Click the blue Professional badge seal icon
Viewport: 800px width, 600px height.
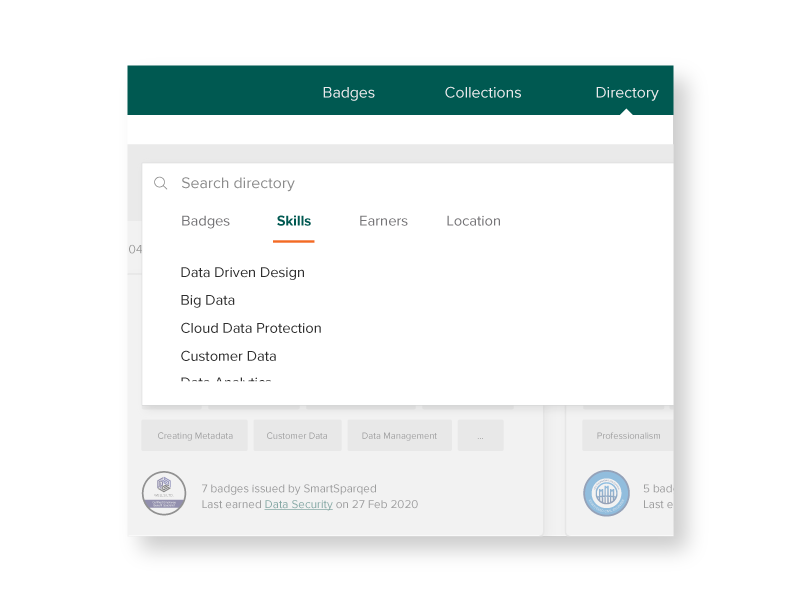click(606, 493)
